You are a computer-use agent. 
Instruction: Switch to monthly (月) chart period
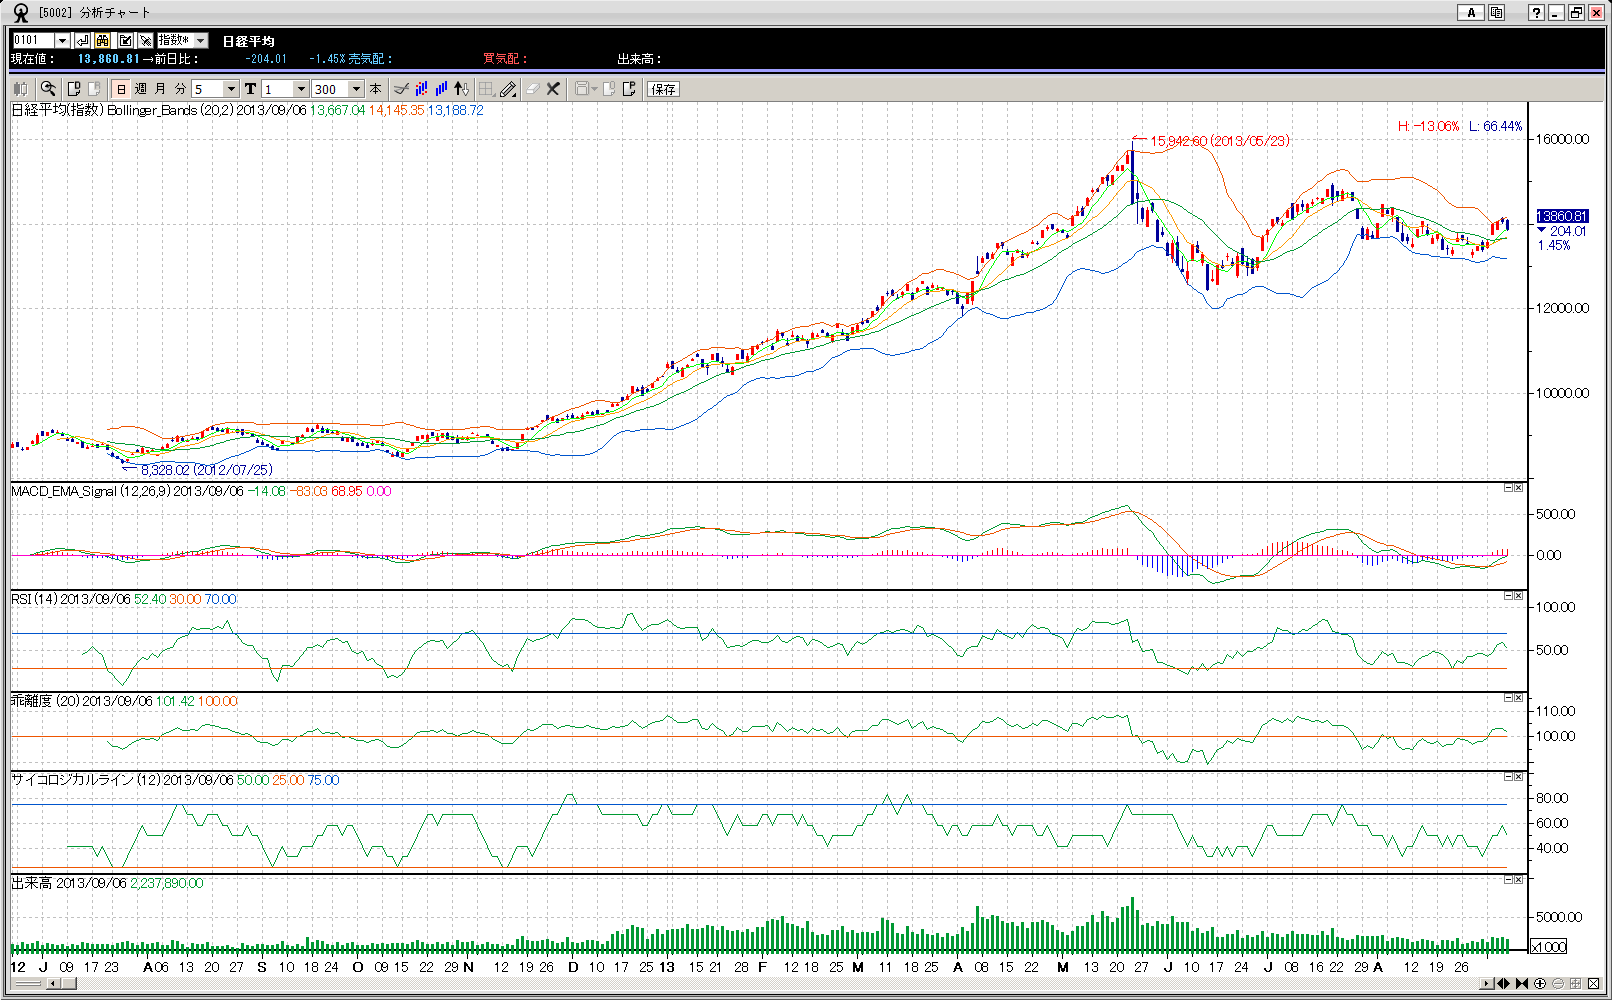pos(160,89)
